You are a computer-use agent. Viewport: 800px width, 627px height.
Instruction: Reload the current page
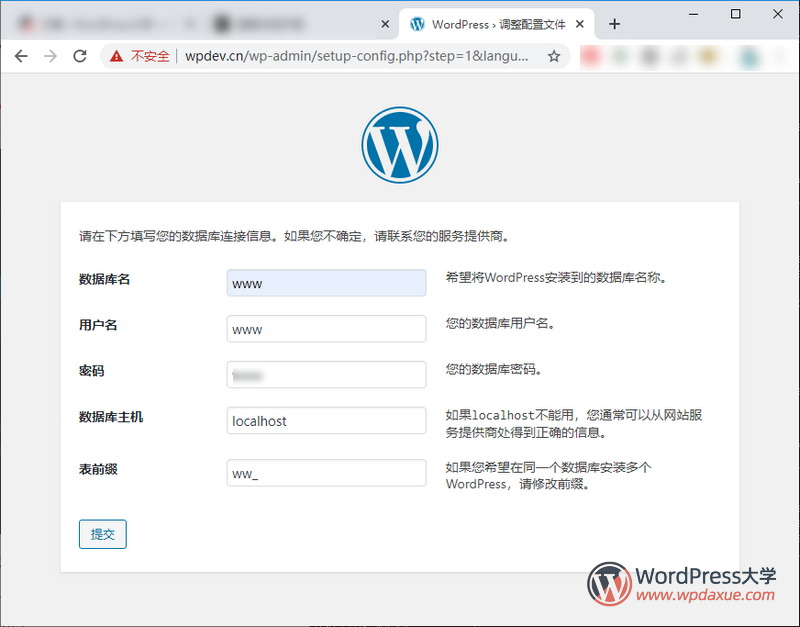point(80,57)
